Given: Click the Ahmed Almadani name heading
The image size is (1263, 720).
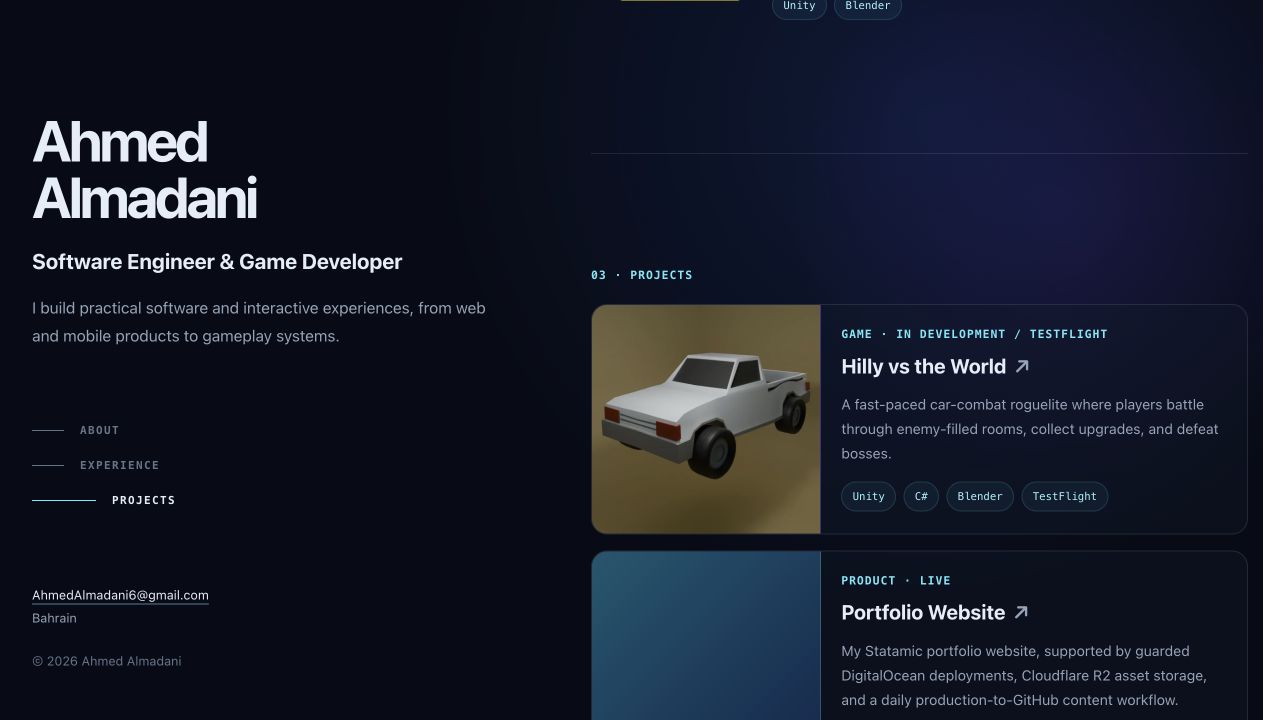Looking at the screenshot, I should pos(145,170).
